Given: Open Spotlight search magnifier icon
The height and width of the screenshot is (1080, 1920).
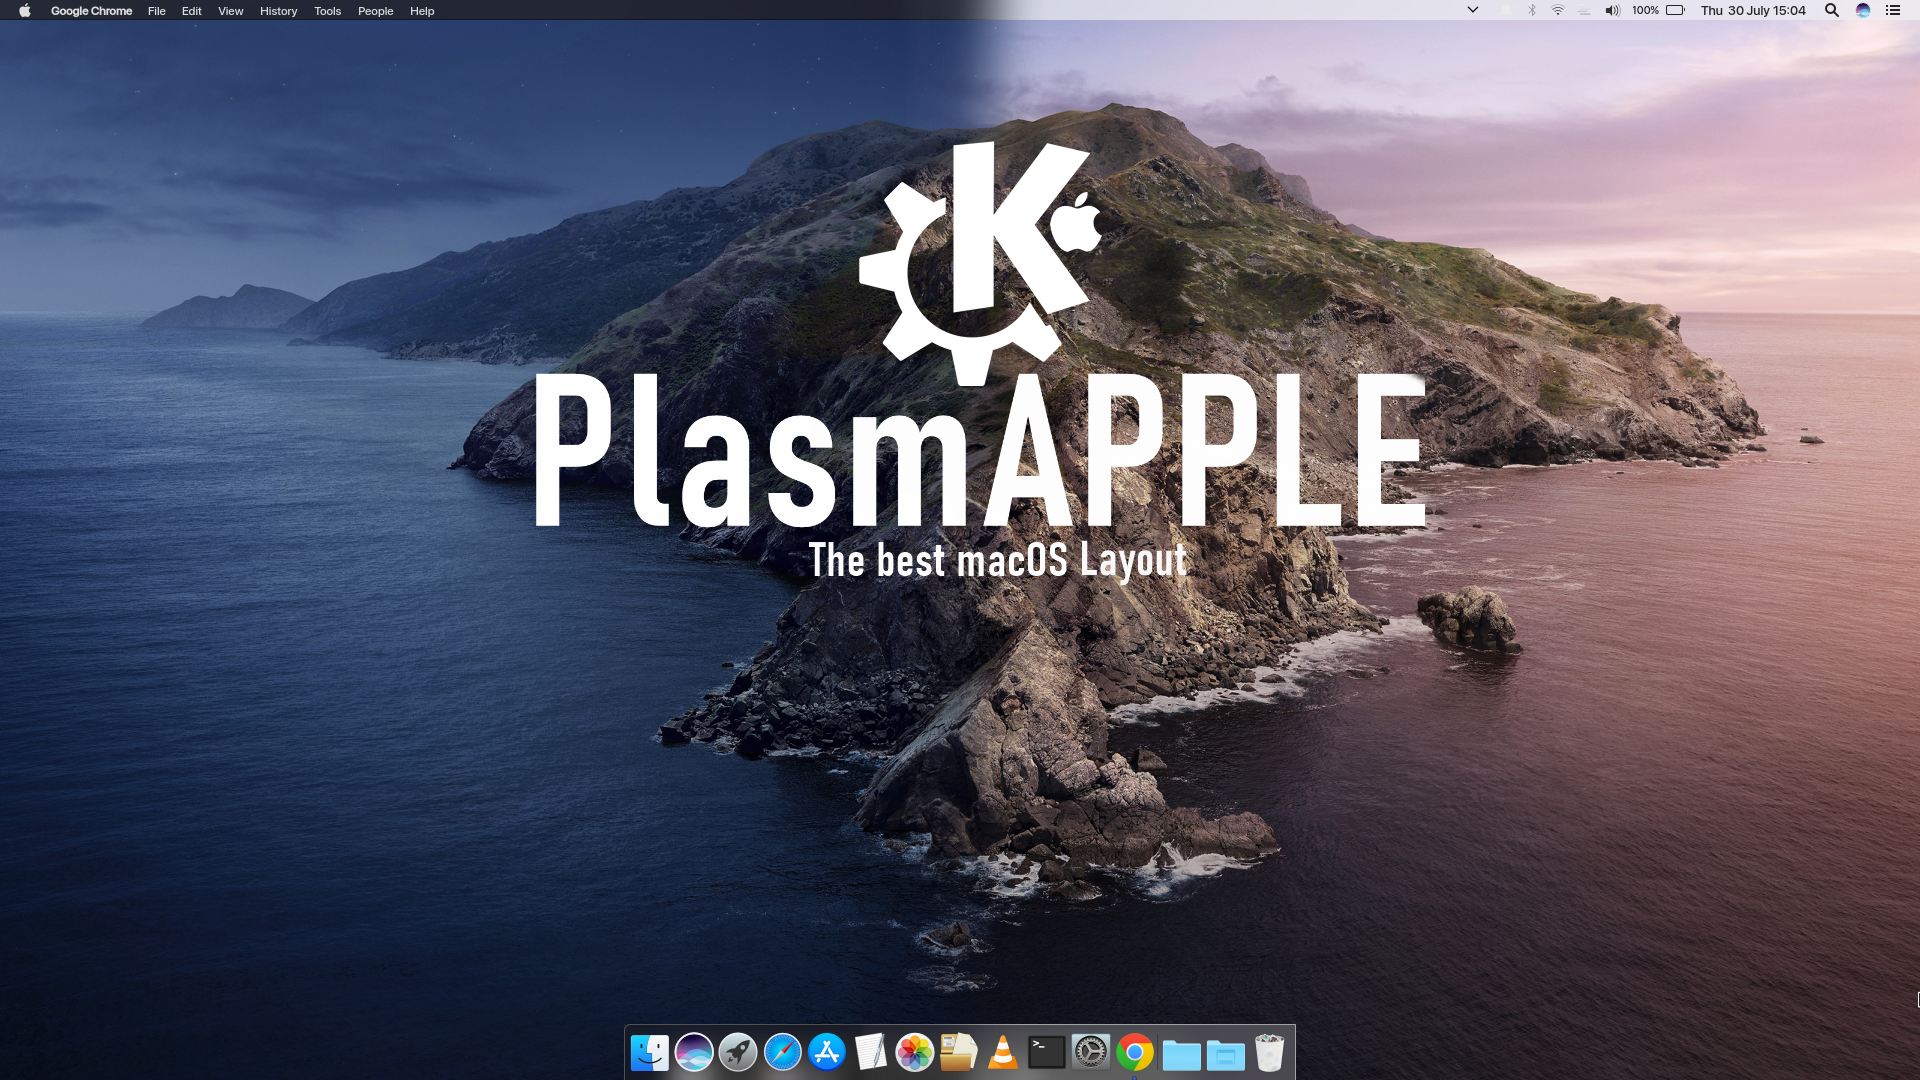Looking at the screenshot, I should [x=1832, y=10].
